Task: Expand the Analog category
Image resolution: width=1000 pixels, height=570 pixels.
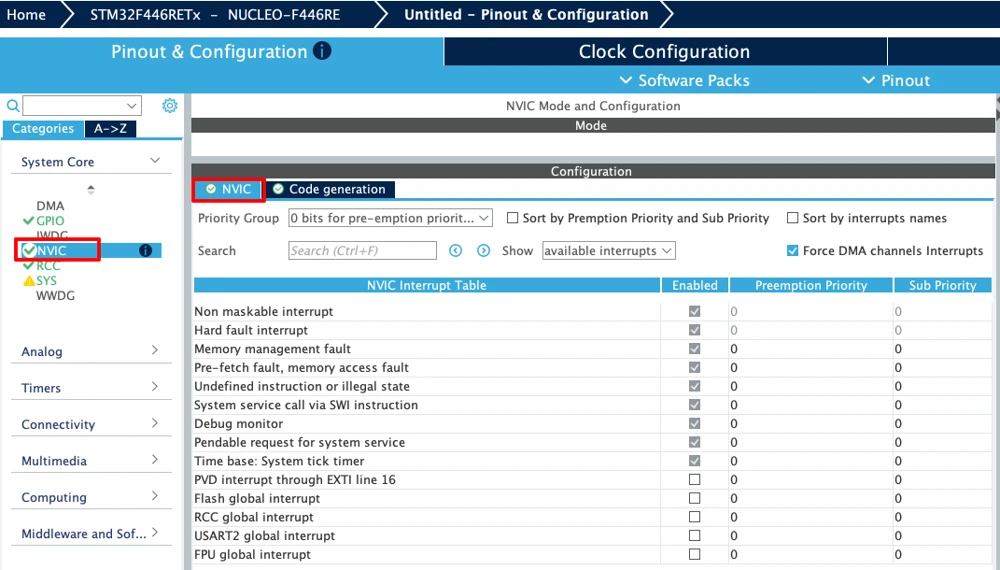Action: 155,350
